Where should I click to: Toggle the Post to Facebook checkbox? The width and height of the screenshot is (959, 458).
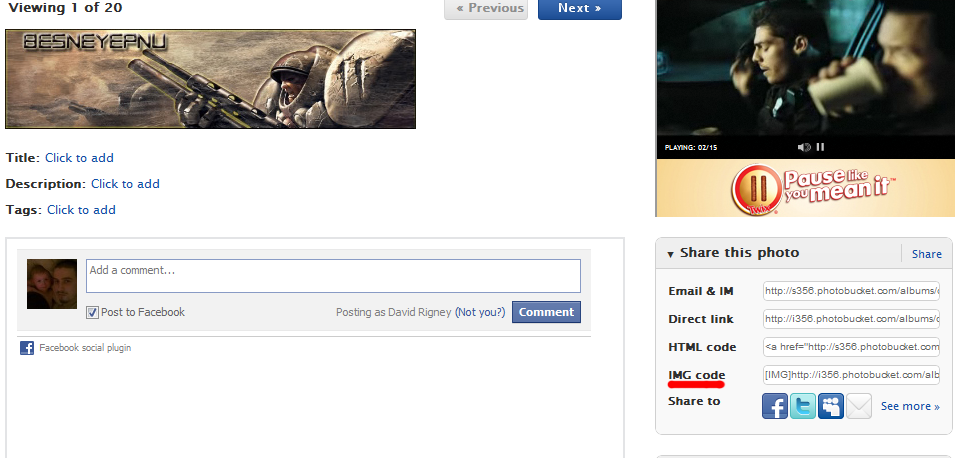point(92,312)
